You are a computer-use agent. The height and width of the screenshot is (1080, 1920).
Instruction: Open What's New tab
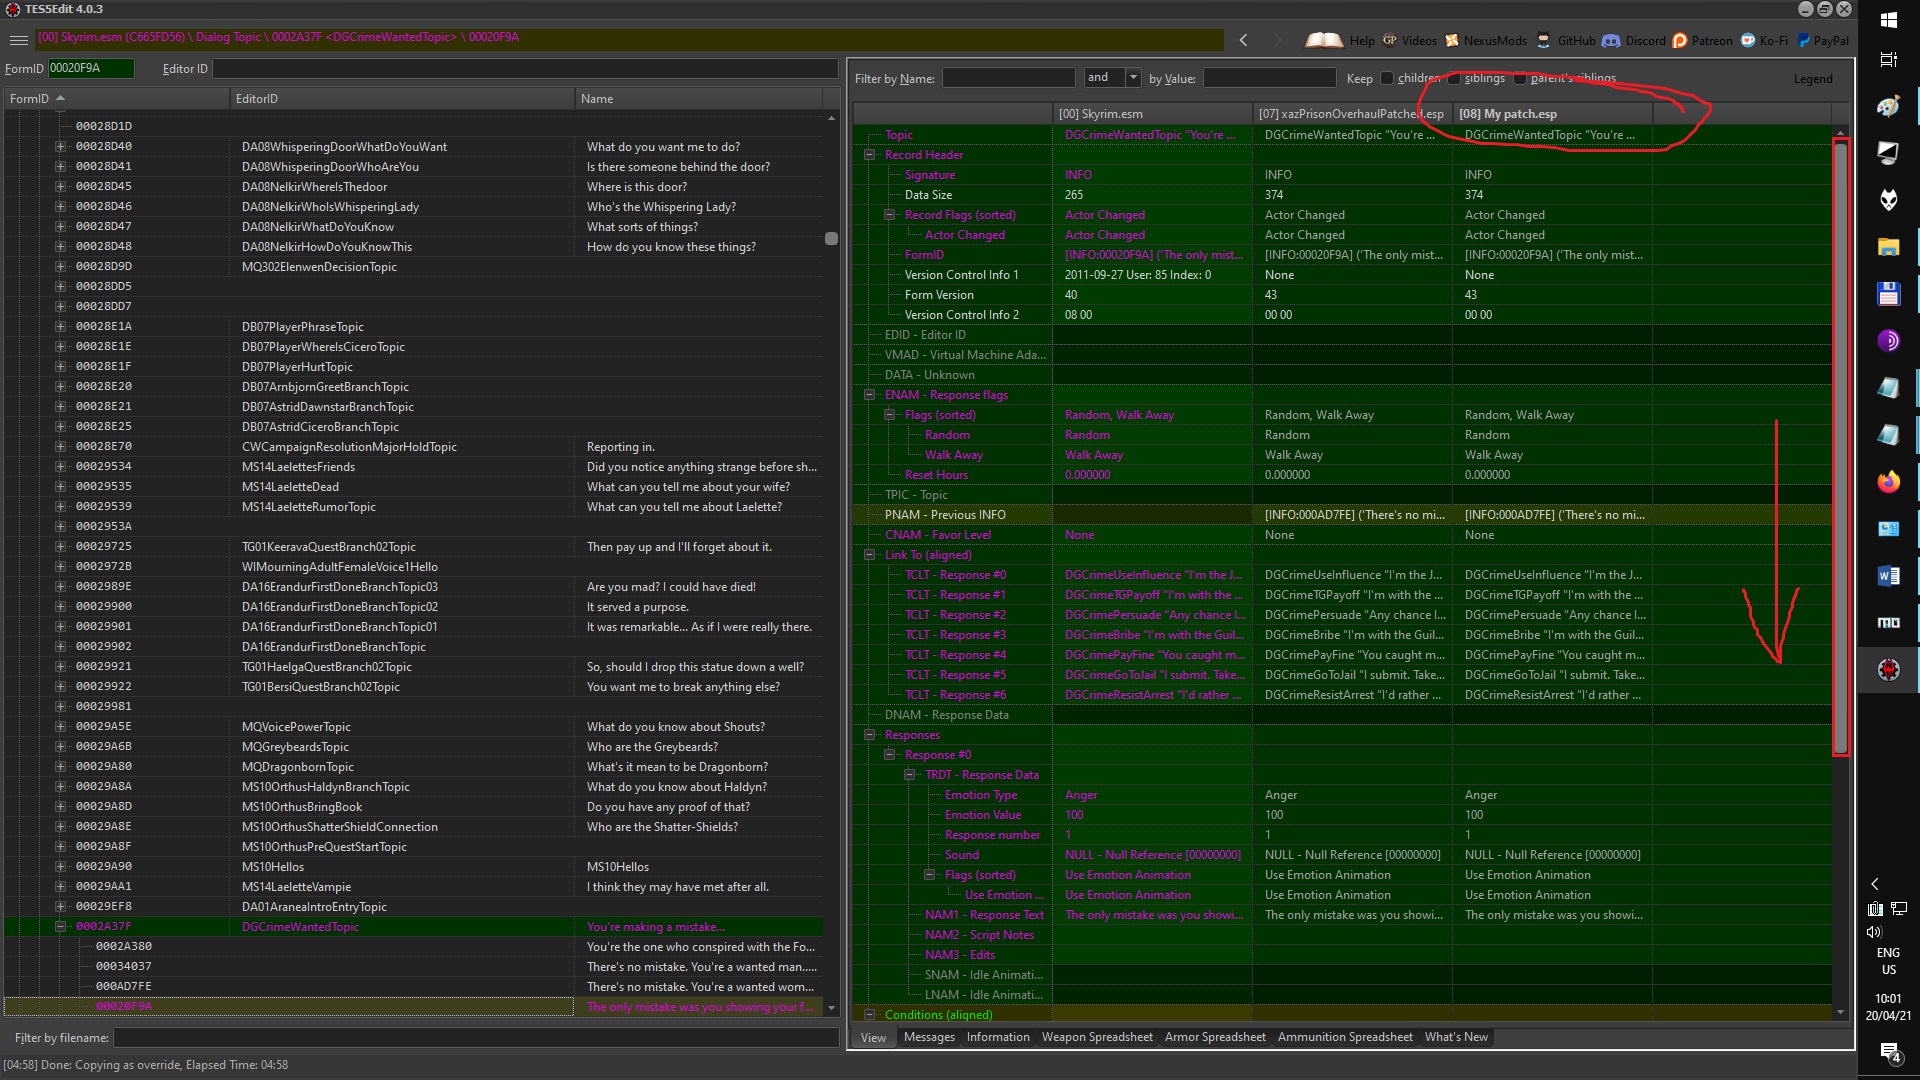[1455, 1037]
